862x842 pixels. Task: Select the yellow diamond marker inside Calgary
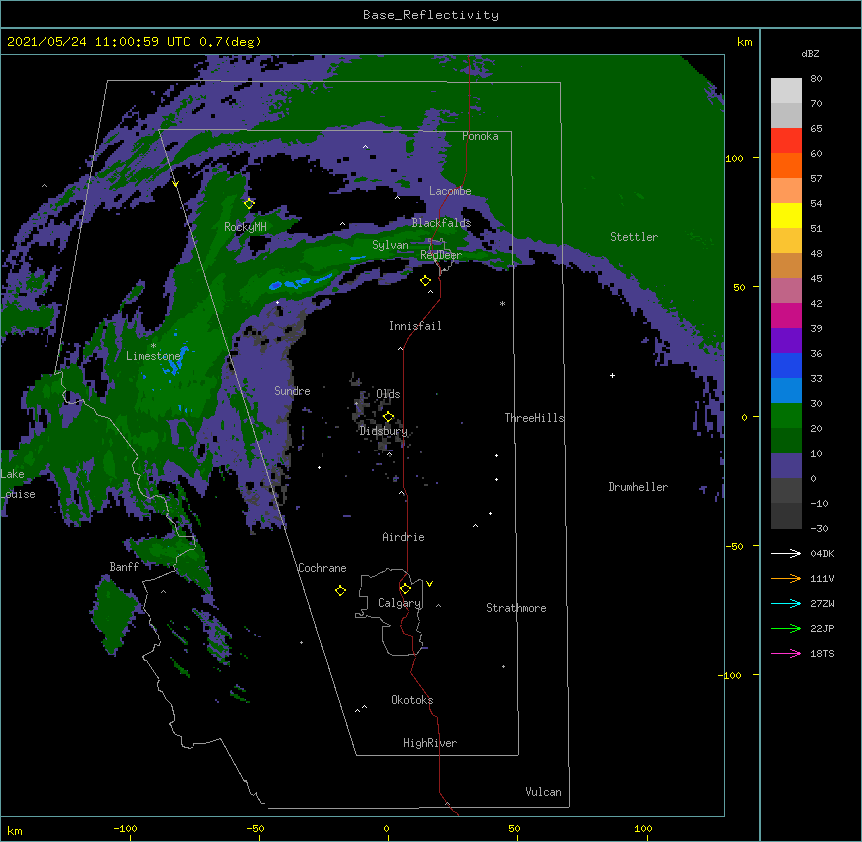point(405,589)
